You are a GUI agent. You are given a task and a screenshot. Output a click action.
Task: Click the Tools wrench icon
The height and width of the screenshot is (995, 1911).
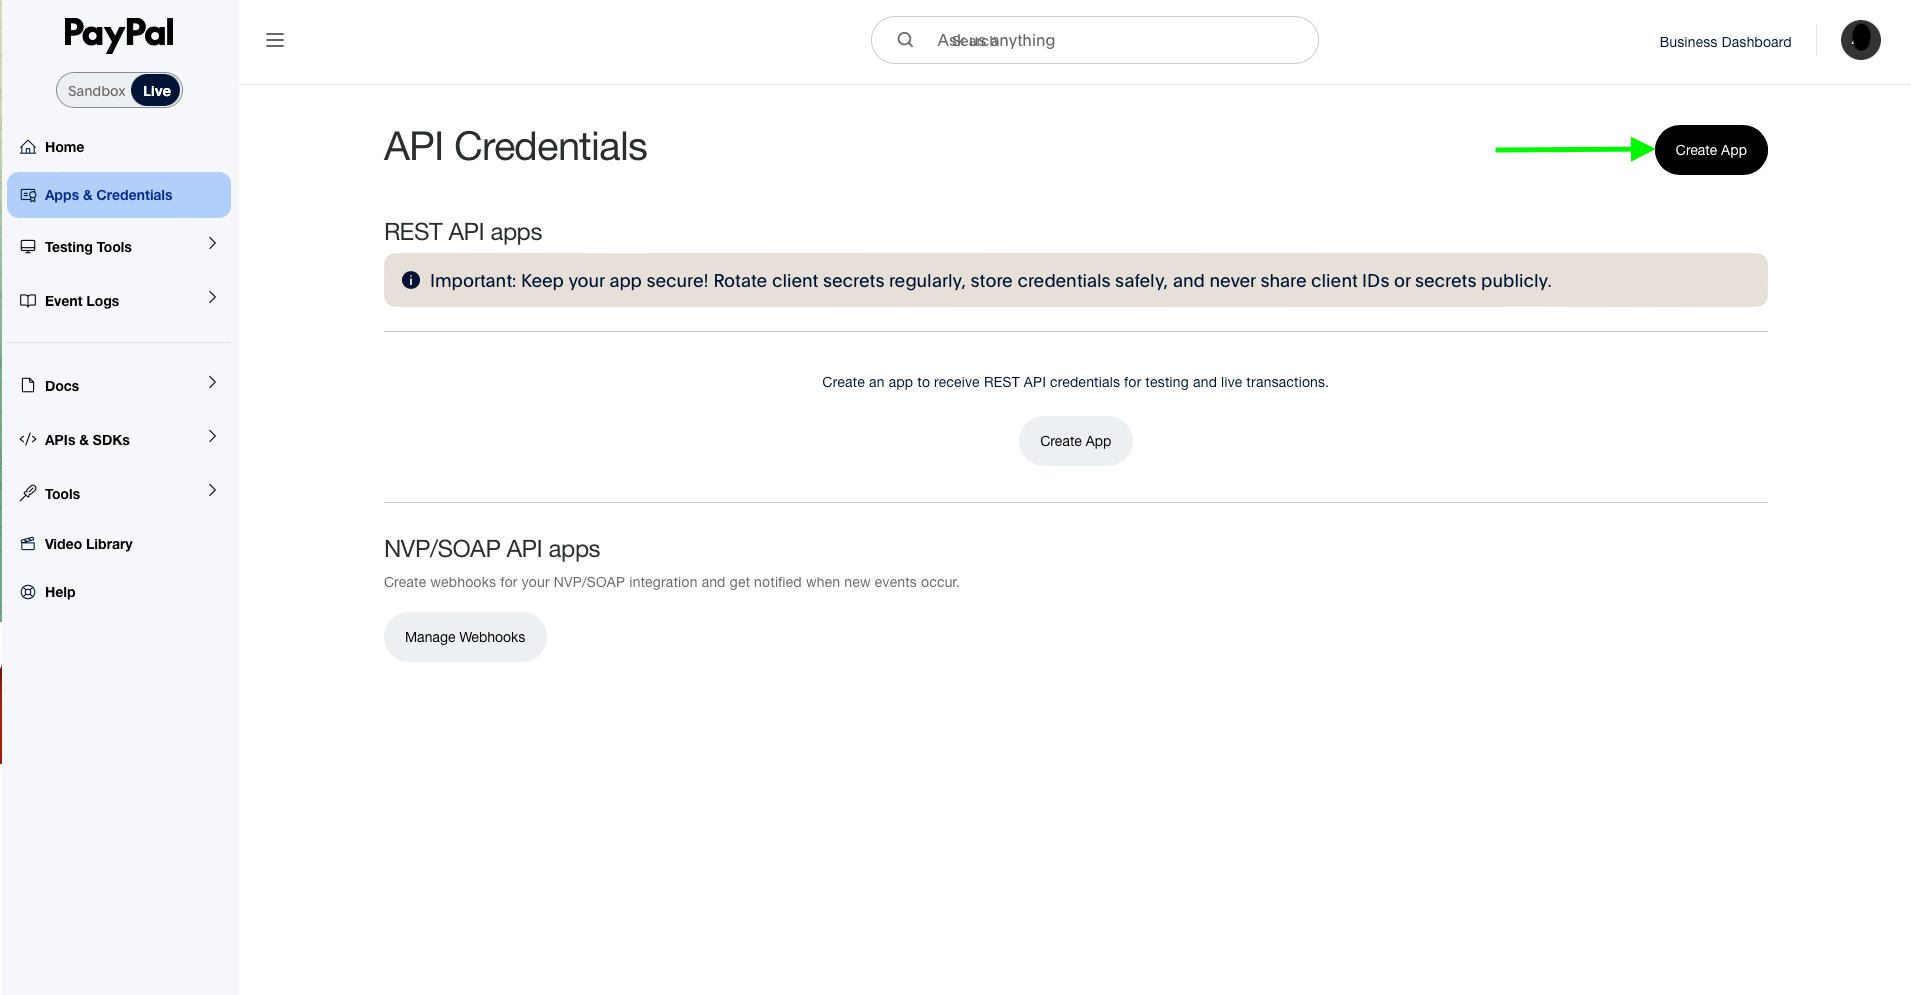coord(28,493)
